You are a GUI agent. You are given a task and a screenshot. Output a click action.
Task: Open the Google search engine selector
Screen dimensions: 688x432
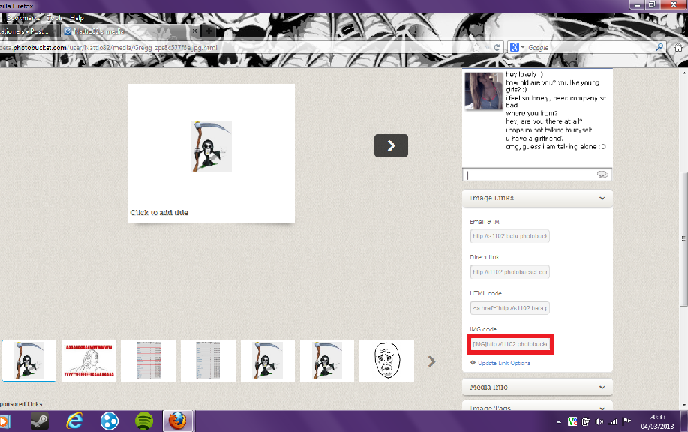point(517,47)
